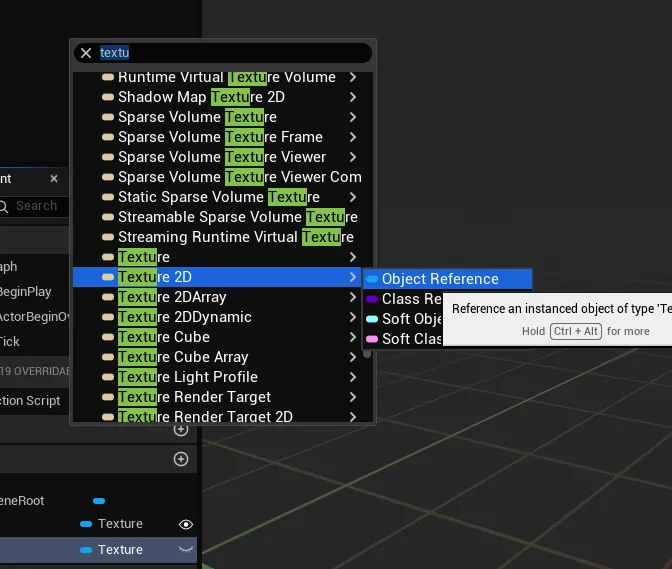The height and width of the screenshot is (569, 672).
Task: Click the purple Class Reference pill icon
Action: coord(372,299)
